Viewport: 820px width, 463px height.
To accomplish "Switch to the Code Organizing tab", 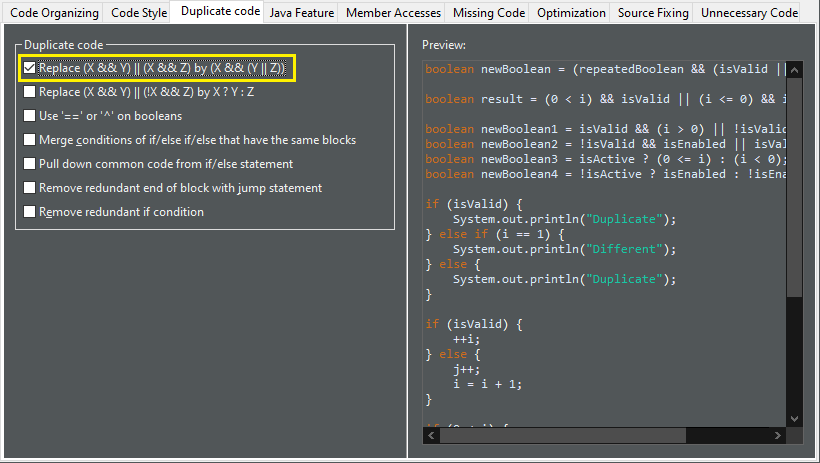I will click(x=54, y=13).
